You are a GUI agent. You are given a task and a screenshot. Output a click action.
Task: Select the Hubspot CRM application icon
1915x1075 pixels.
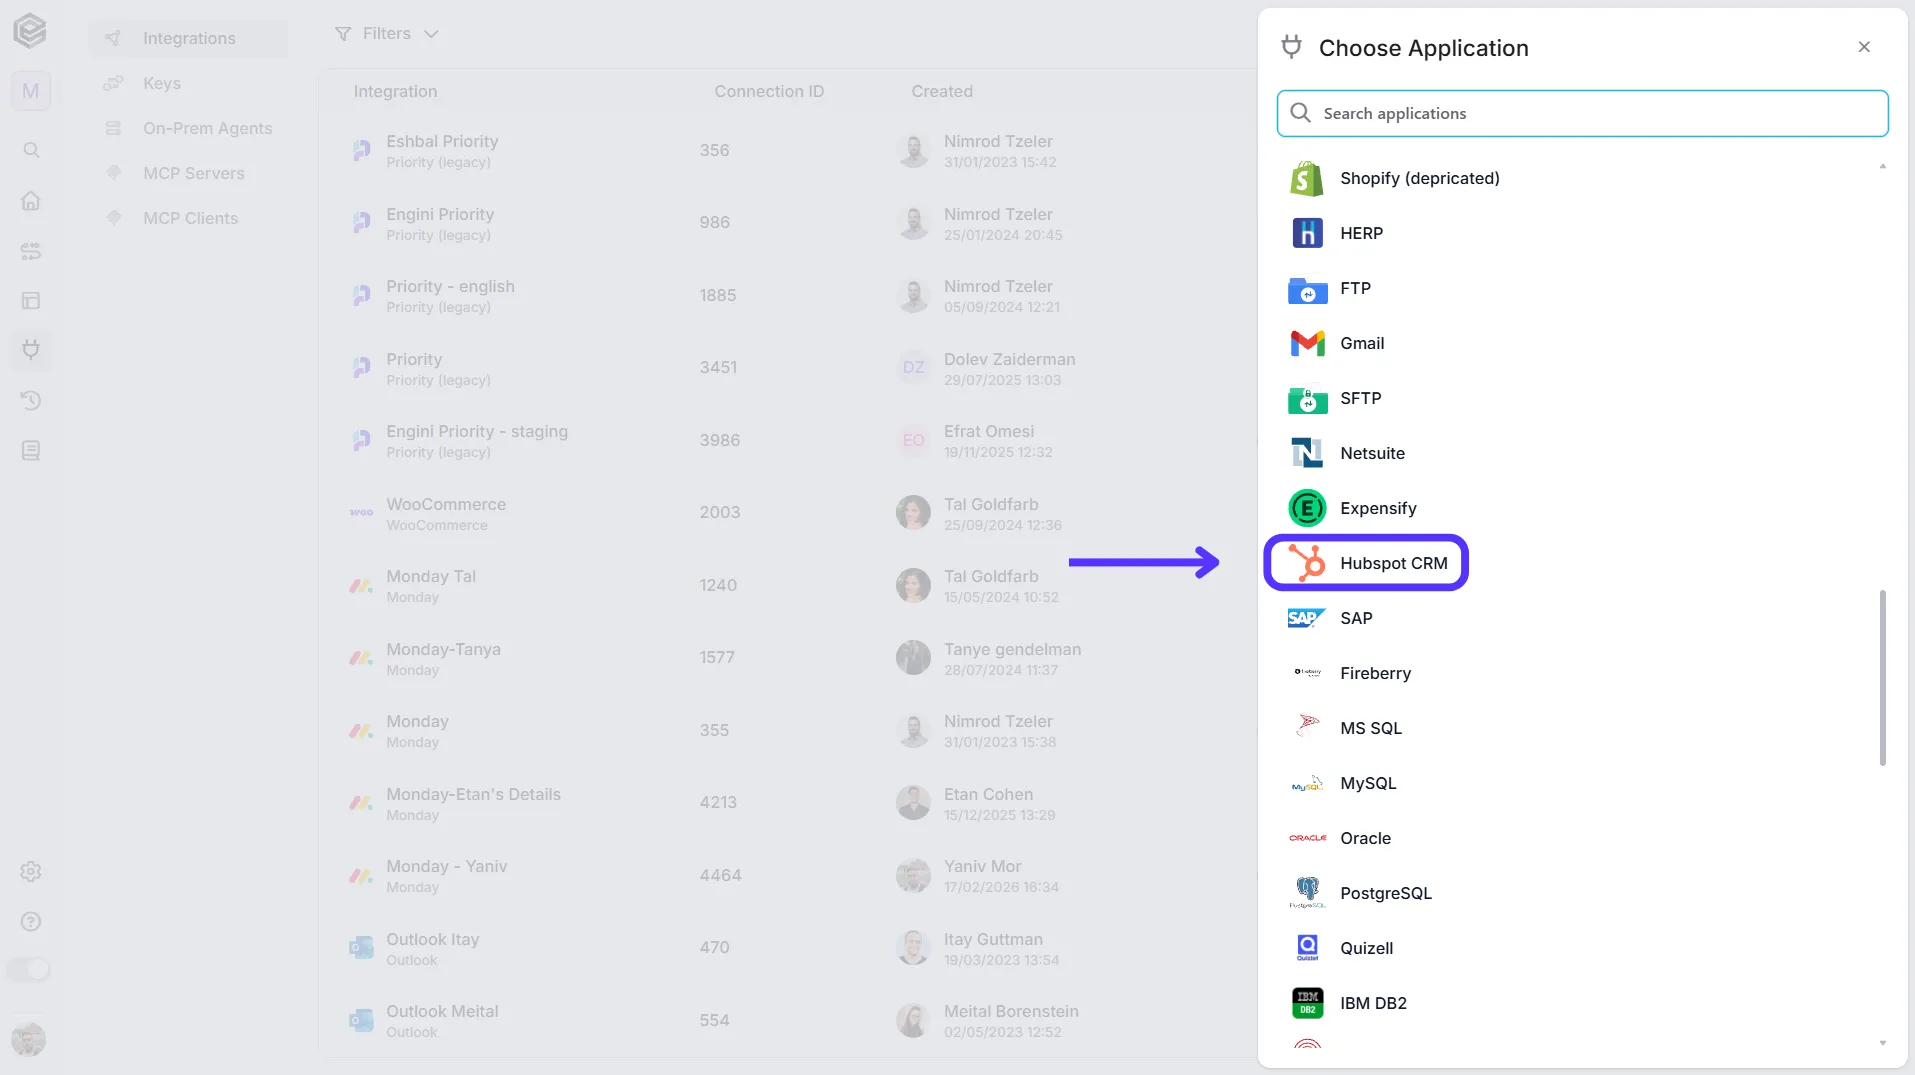point(1307,563)
